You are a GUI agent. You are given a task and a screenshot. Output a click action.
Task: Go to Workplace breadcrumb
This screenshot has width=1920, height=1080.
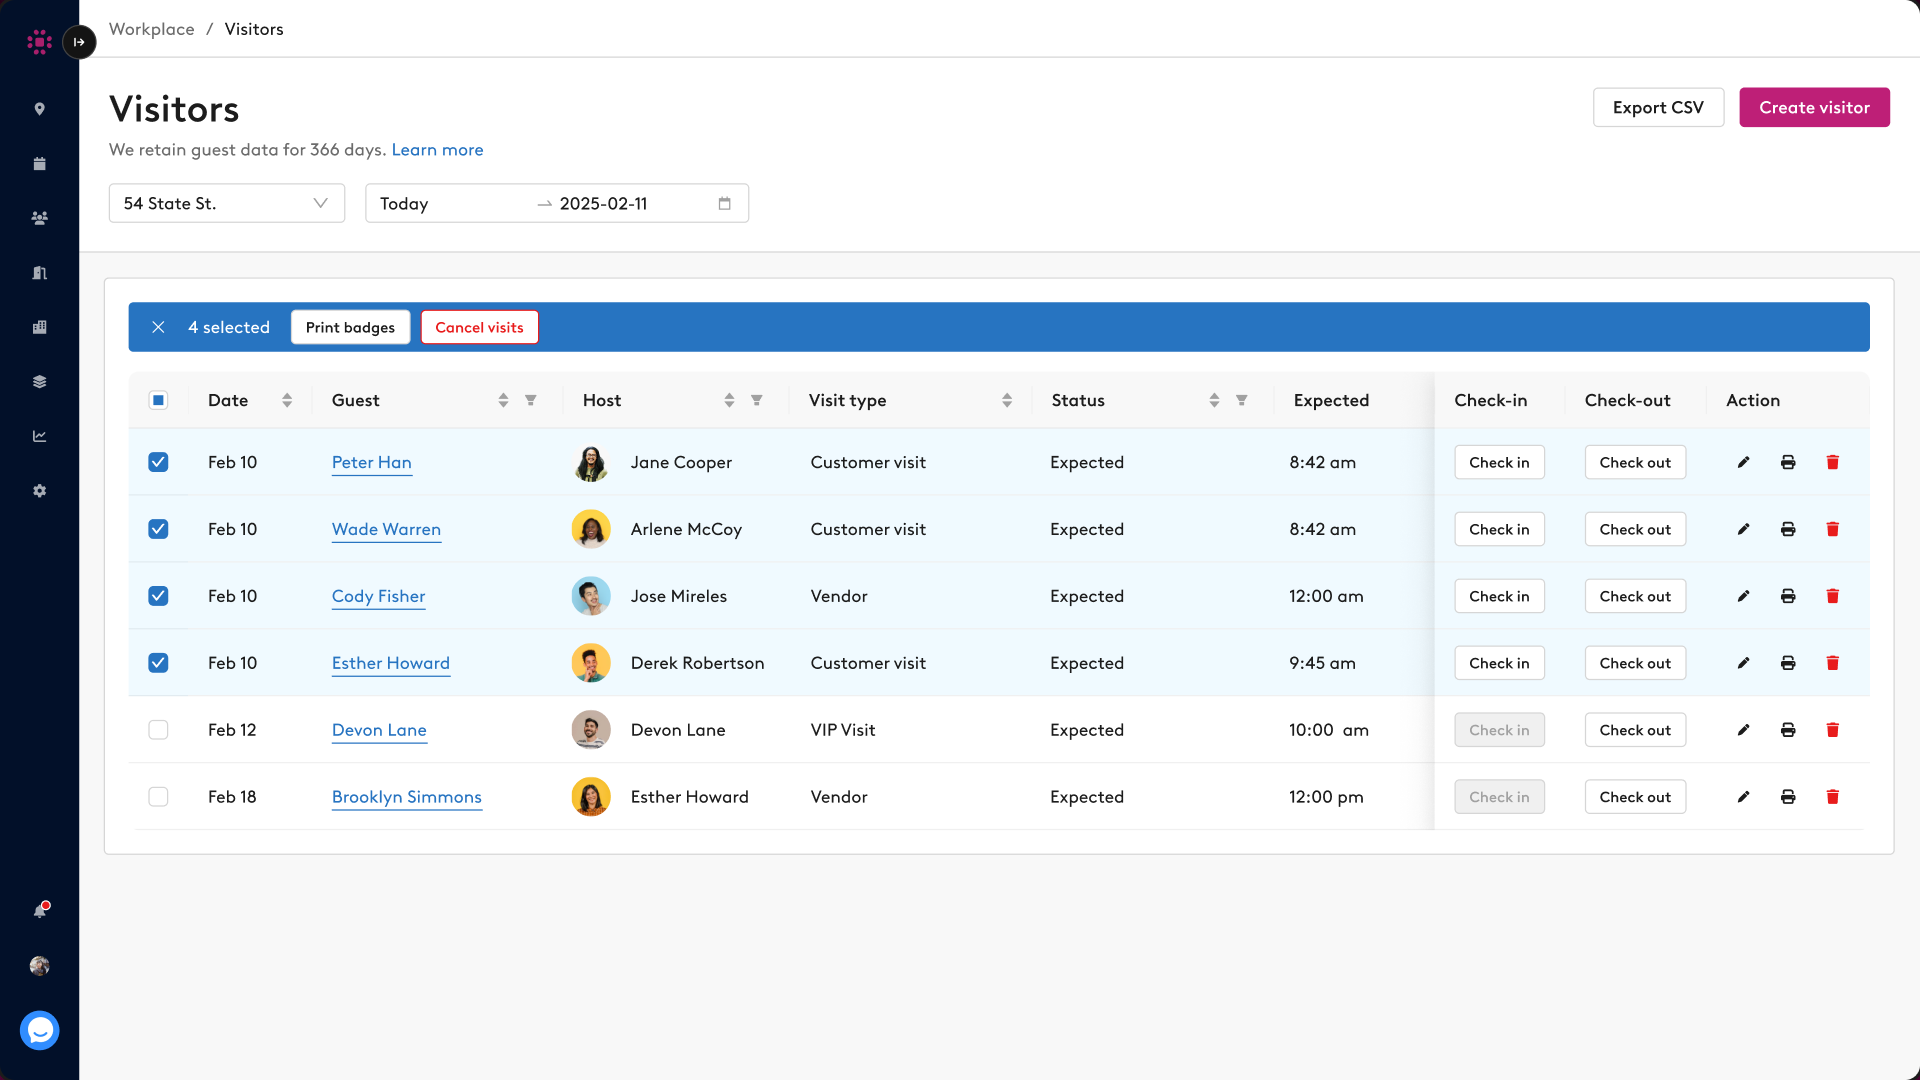pyautogui.click(x=151, y=29)
